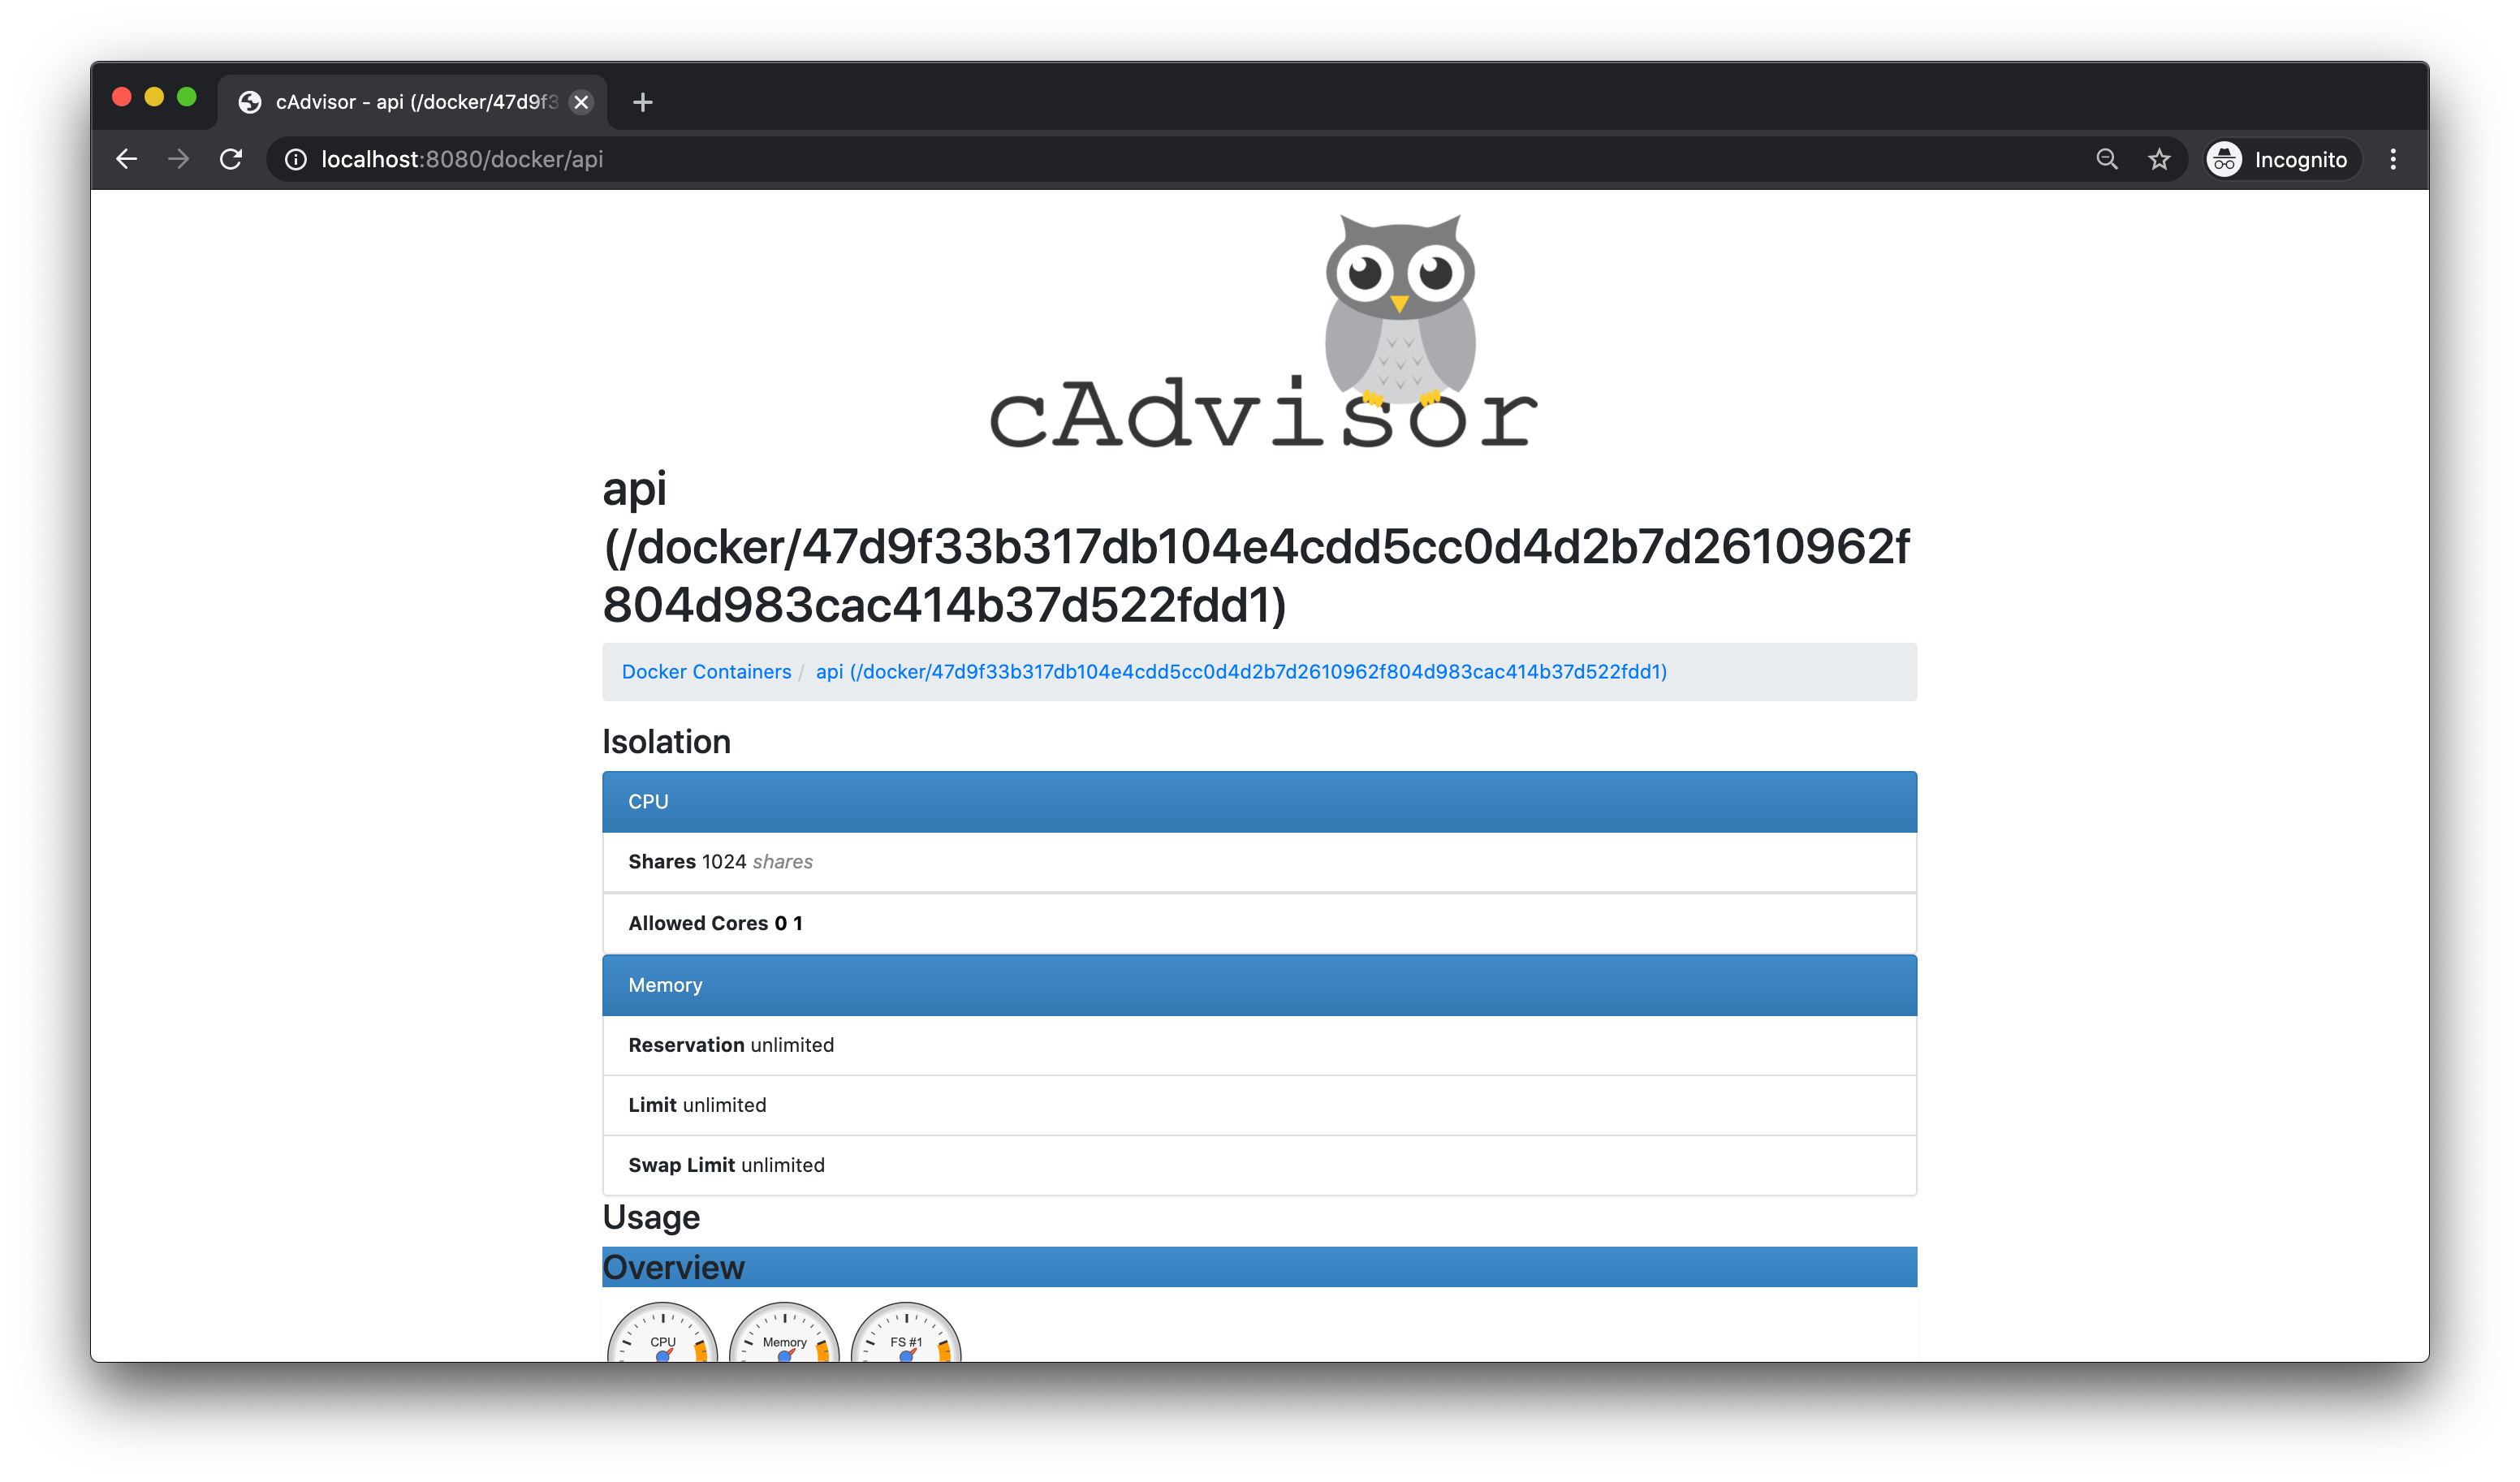Click the Memory isolation panel header
The image size is (2520, 1482).
pos(1259,985)
